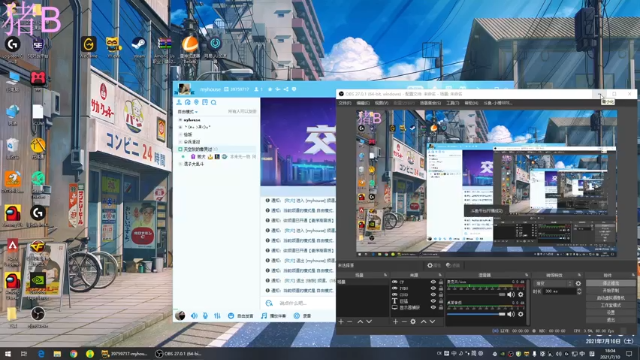Remove selected source with Sources minus icon
640x360 pixels.
coord(404,322)
